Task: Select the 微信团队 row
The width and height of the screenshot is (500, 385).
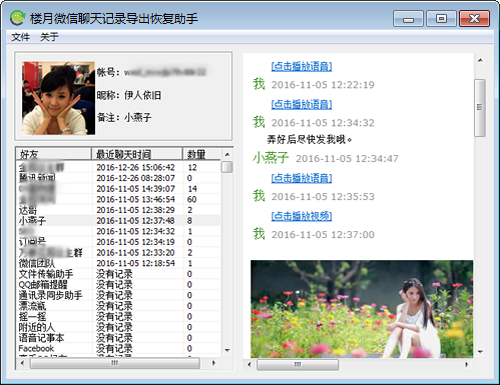Action: pyautogui.click(x=118, y=263)
